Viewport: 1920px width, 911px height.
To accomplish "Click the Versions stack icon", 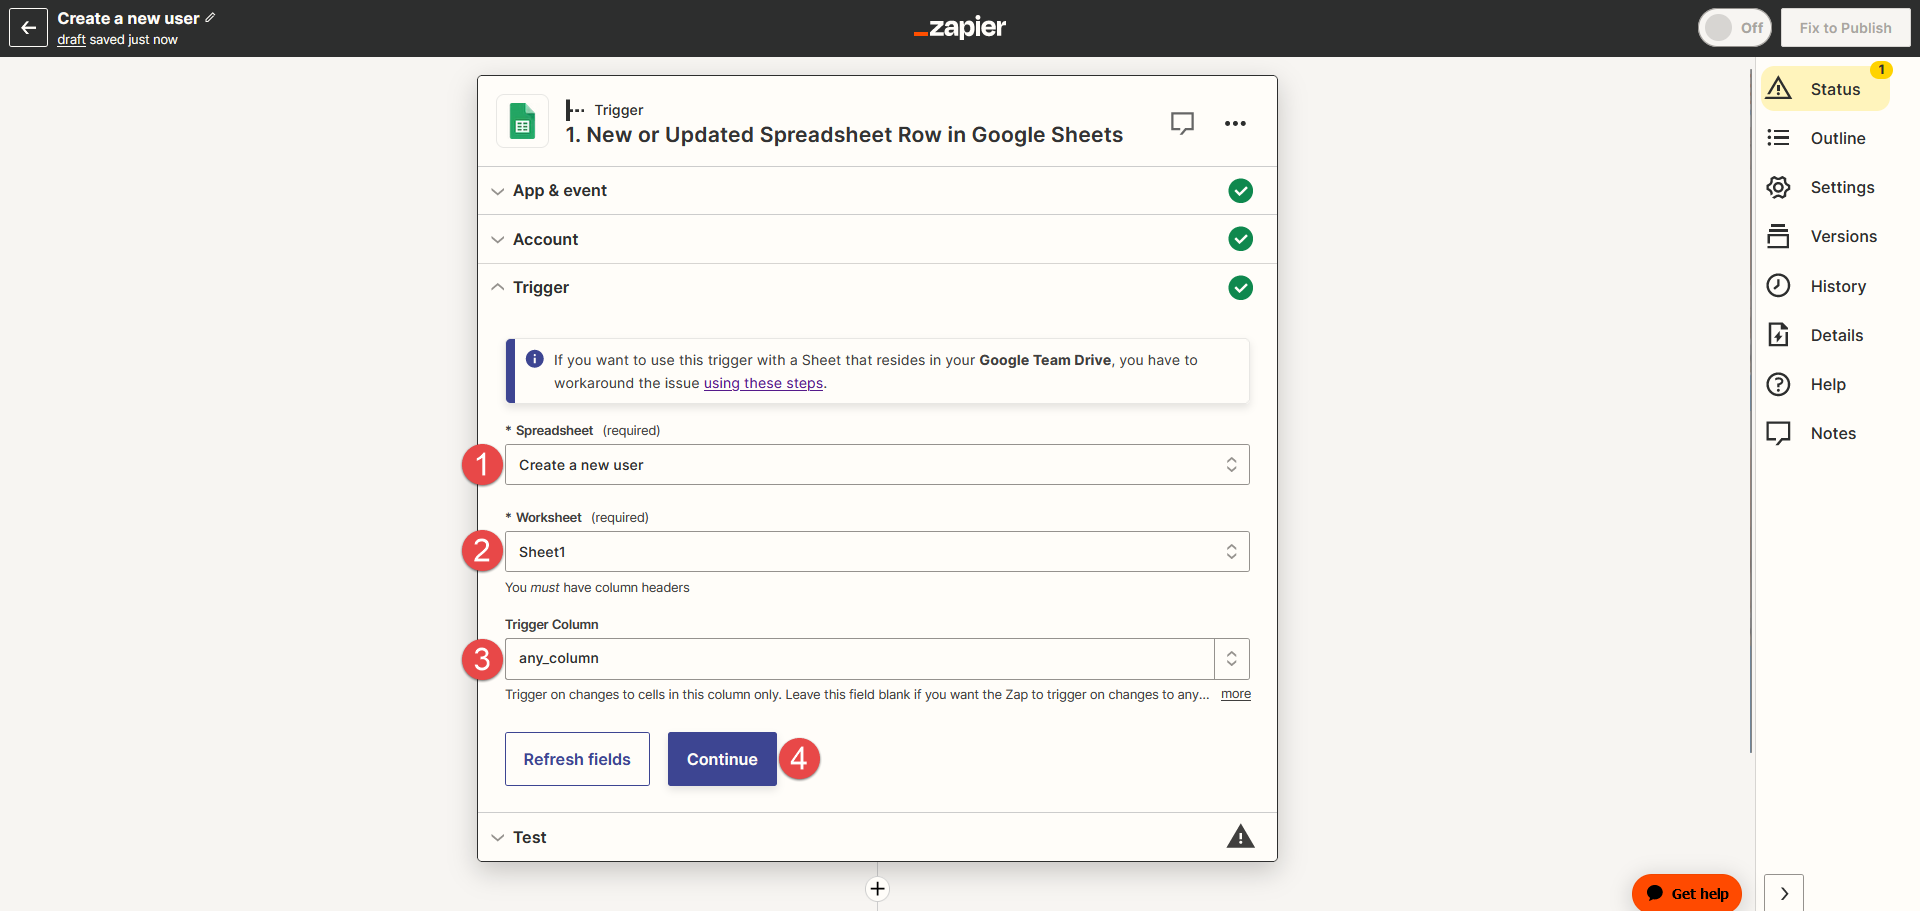I will pyautogui.click(x=1778, y=236).
